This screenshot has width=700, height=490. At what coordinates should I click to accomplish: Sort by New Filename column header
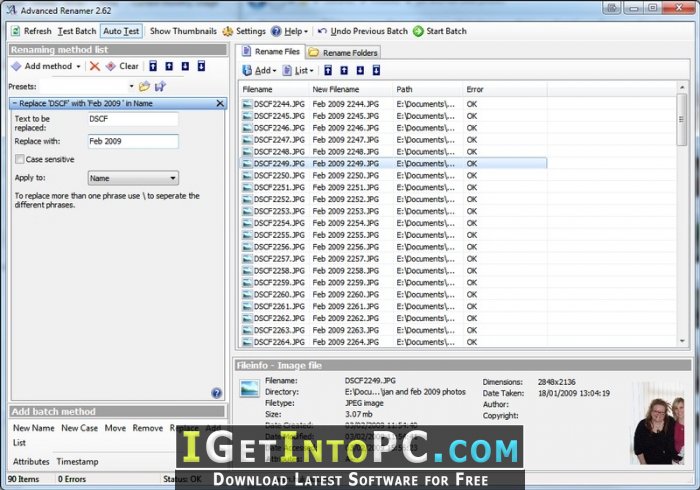[351, 89]
